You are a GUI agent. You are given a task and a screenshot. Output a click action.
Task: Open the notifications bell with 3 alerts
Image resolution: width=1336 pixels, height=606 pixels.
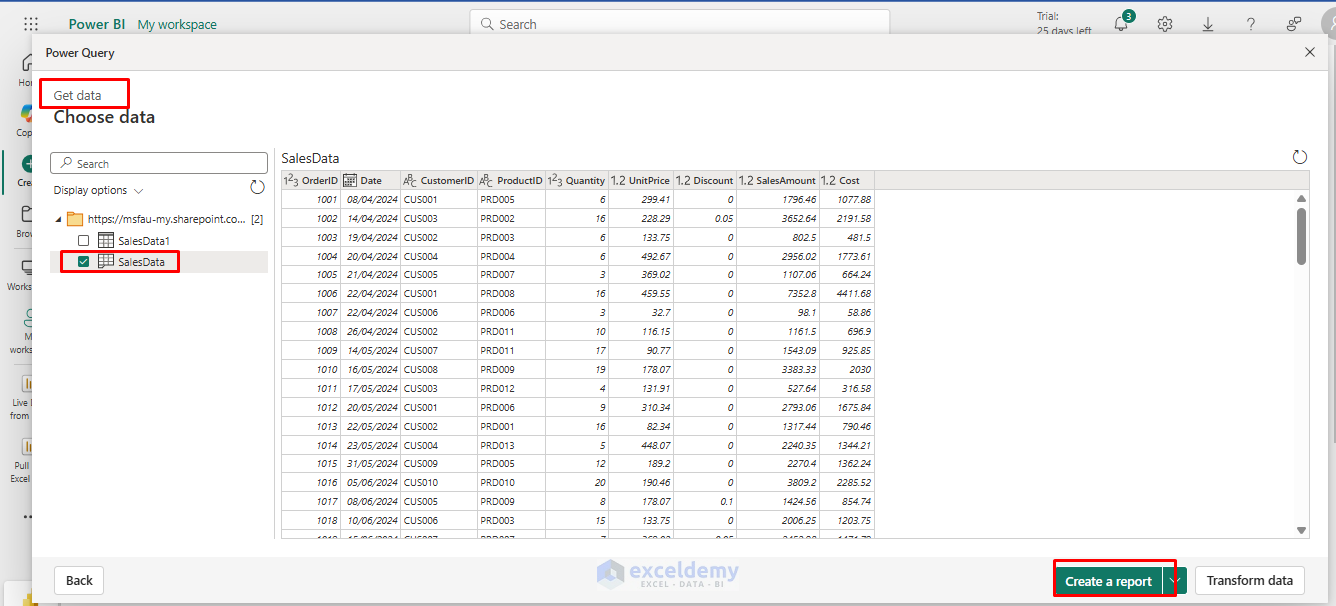(1120, 23)
